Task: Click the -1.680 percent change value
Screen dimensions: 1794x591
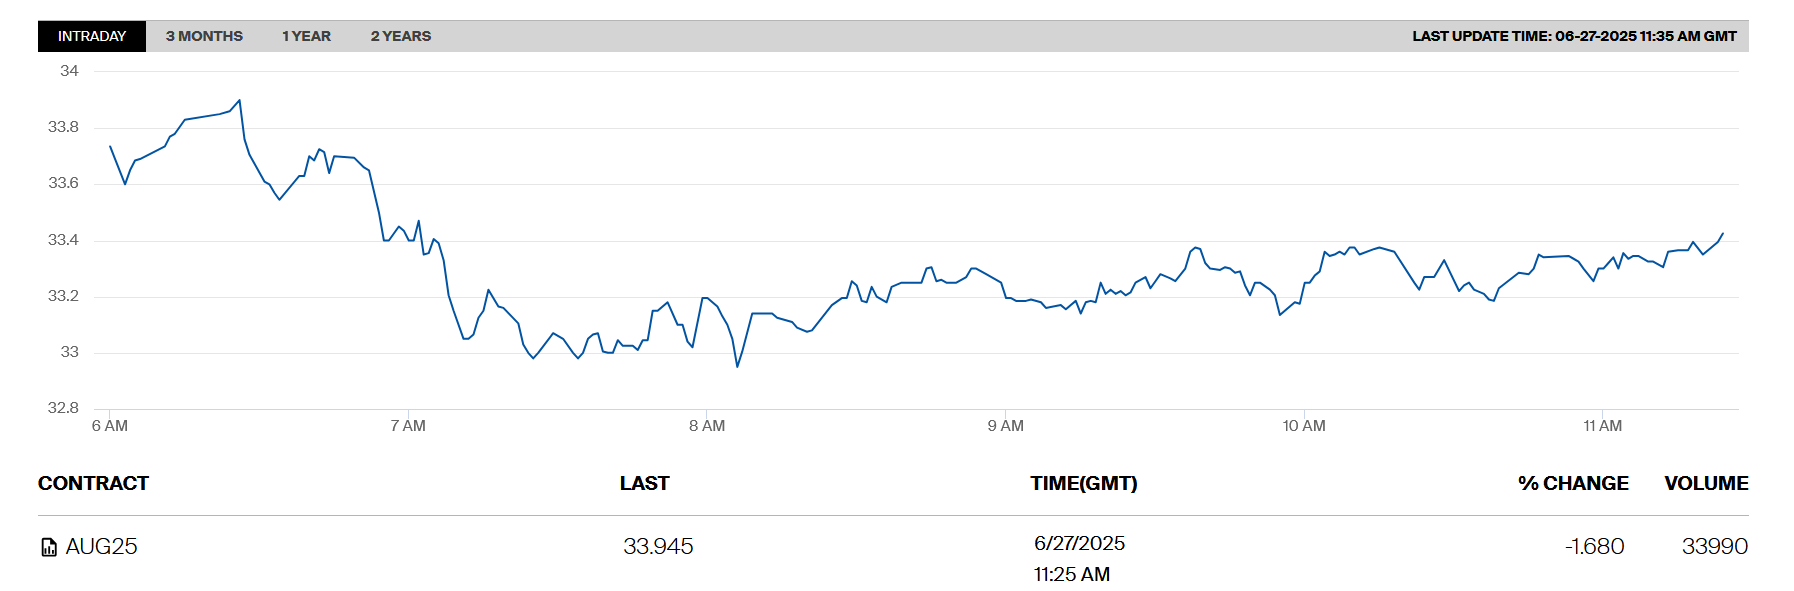Action: (x=1594, y=547)
